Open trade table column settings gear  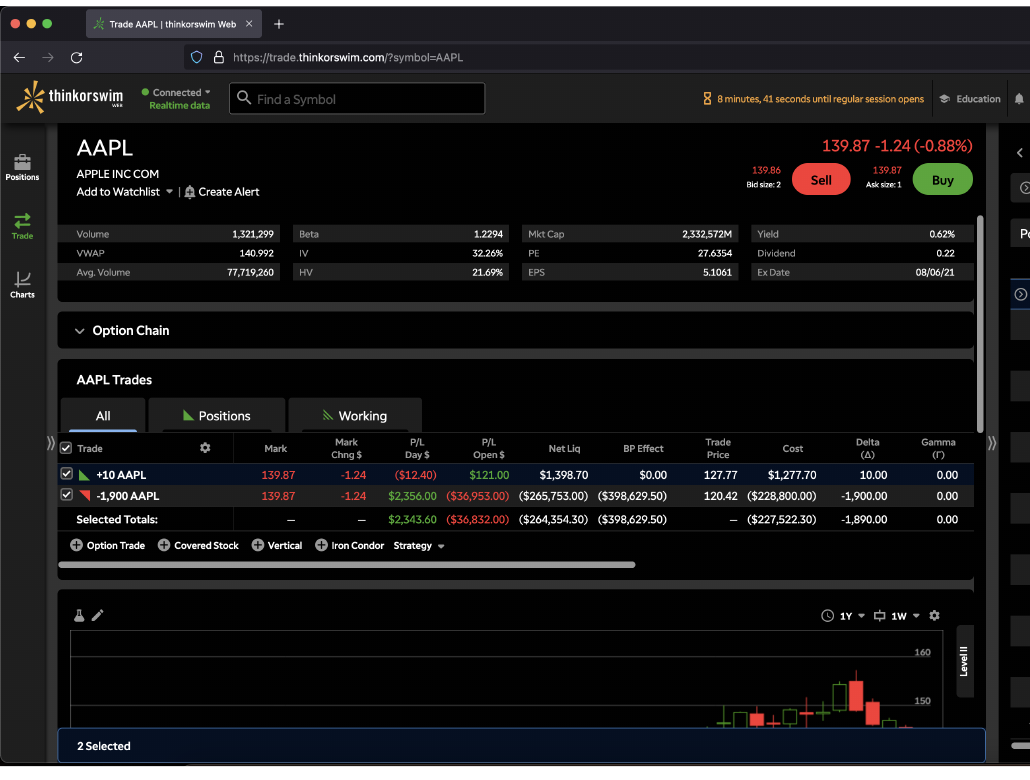pyautogui.click(x=205, y=447)
